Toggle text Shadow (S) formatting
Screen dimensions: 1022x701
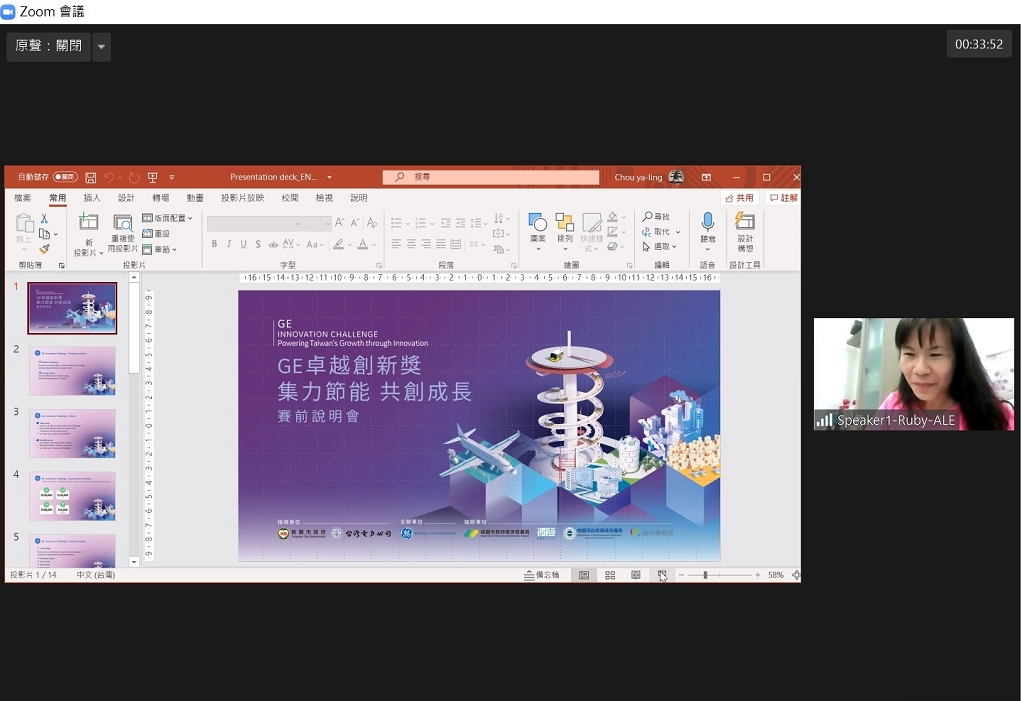click(x=258, y=244)
